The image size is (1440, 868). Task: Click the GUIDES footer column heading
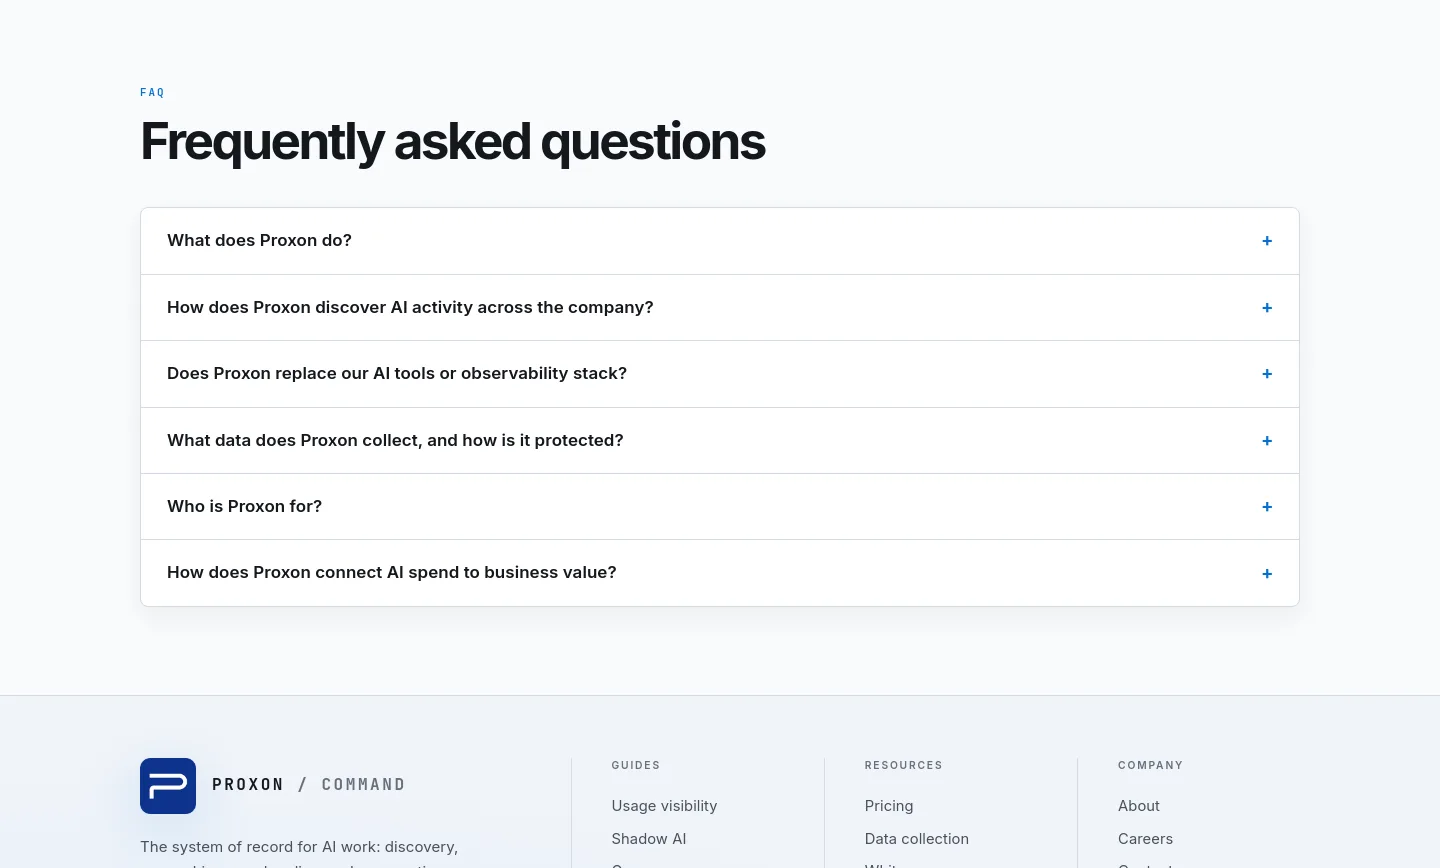(x=636, y=765)
